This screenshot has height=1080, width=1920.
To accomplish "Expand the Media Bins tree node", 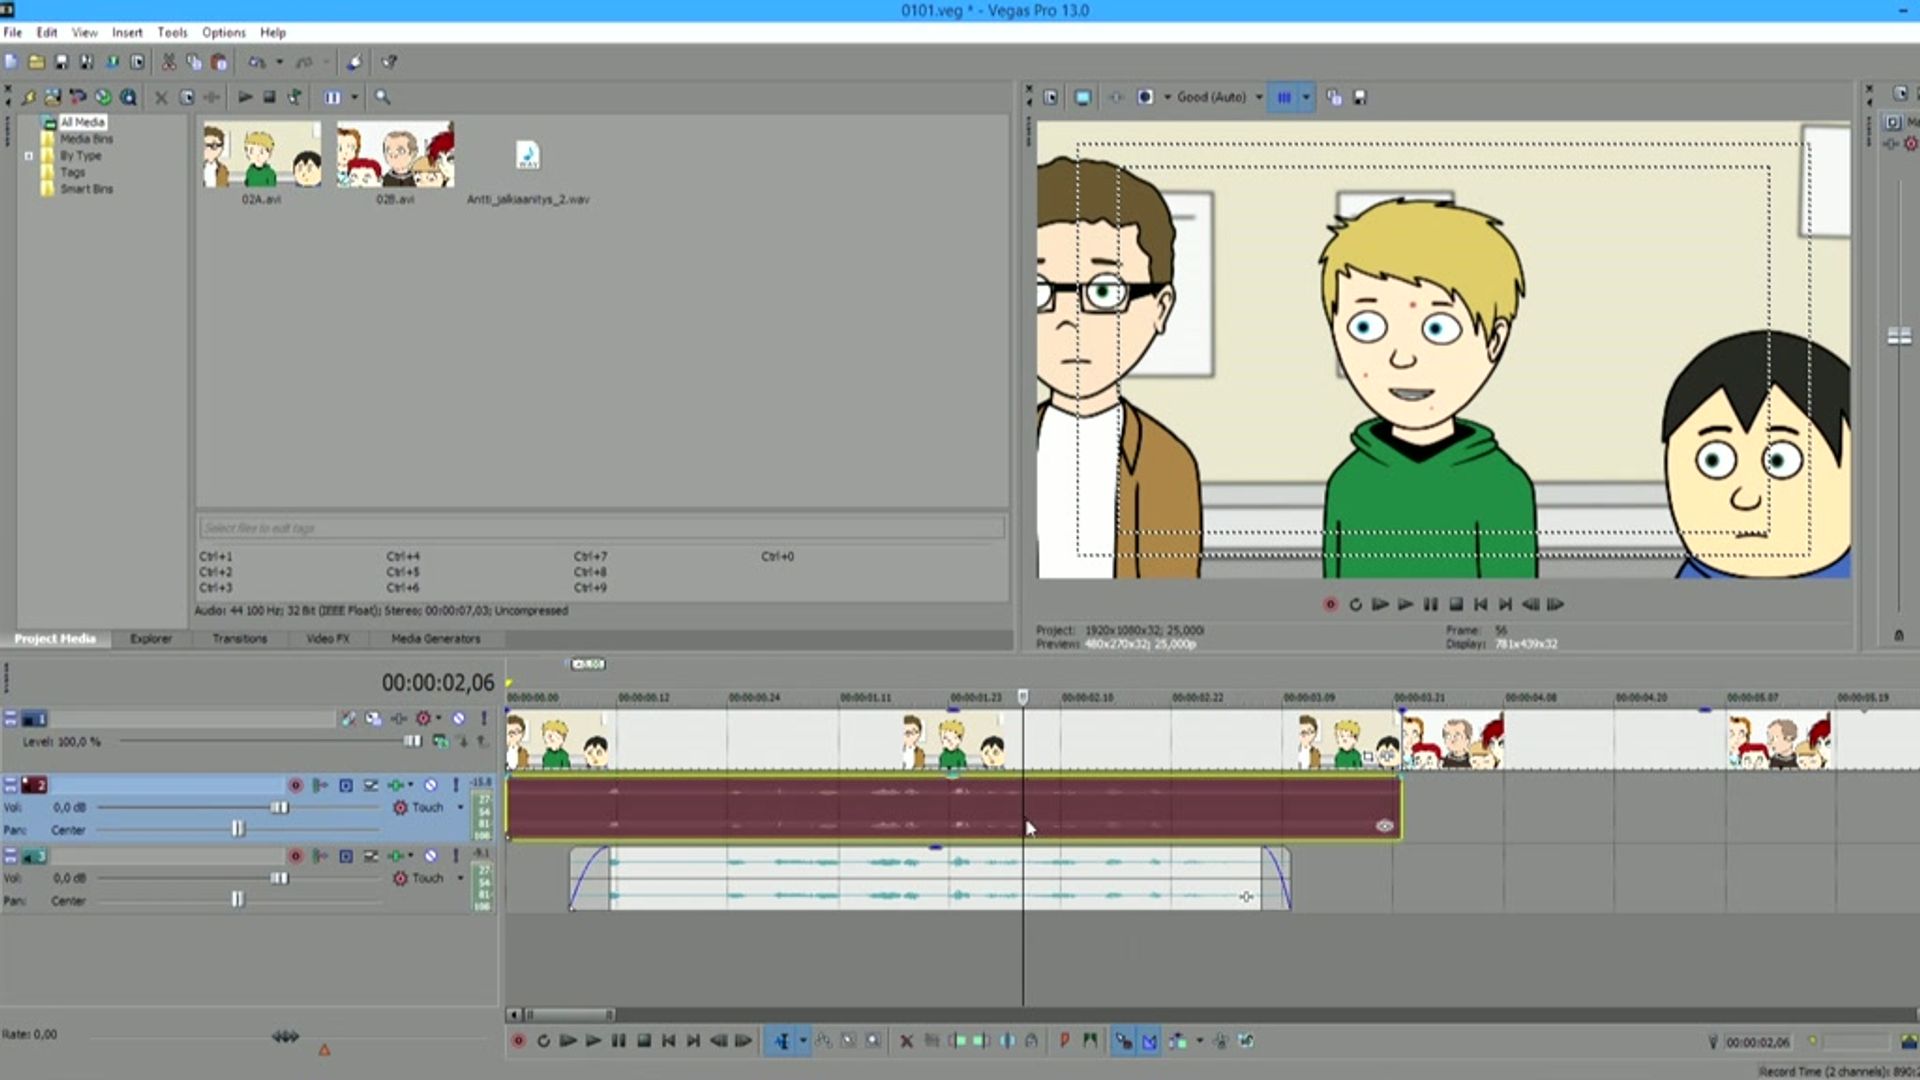I will (29, 155).
